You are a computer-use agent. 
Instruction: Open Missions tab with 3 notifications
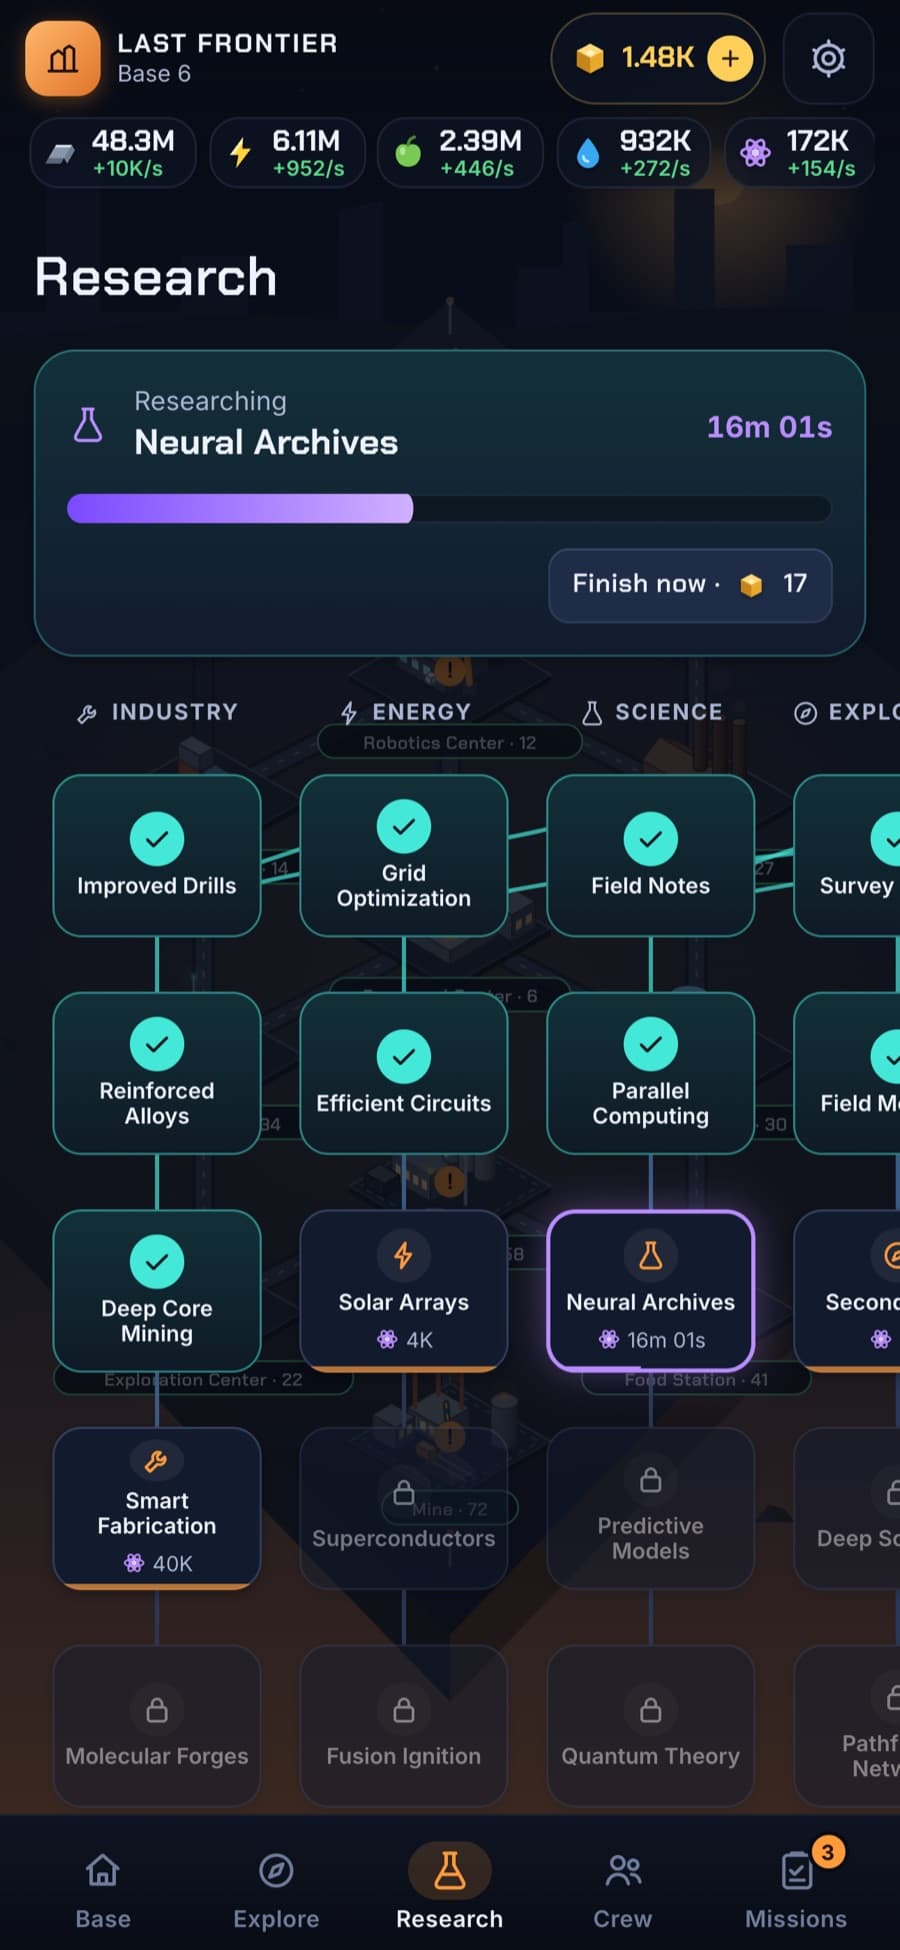796,1889
